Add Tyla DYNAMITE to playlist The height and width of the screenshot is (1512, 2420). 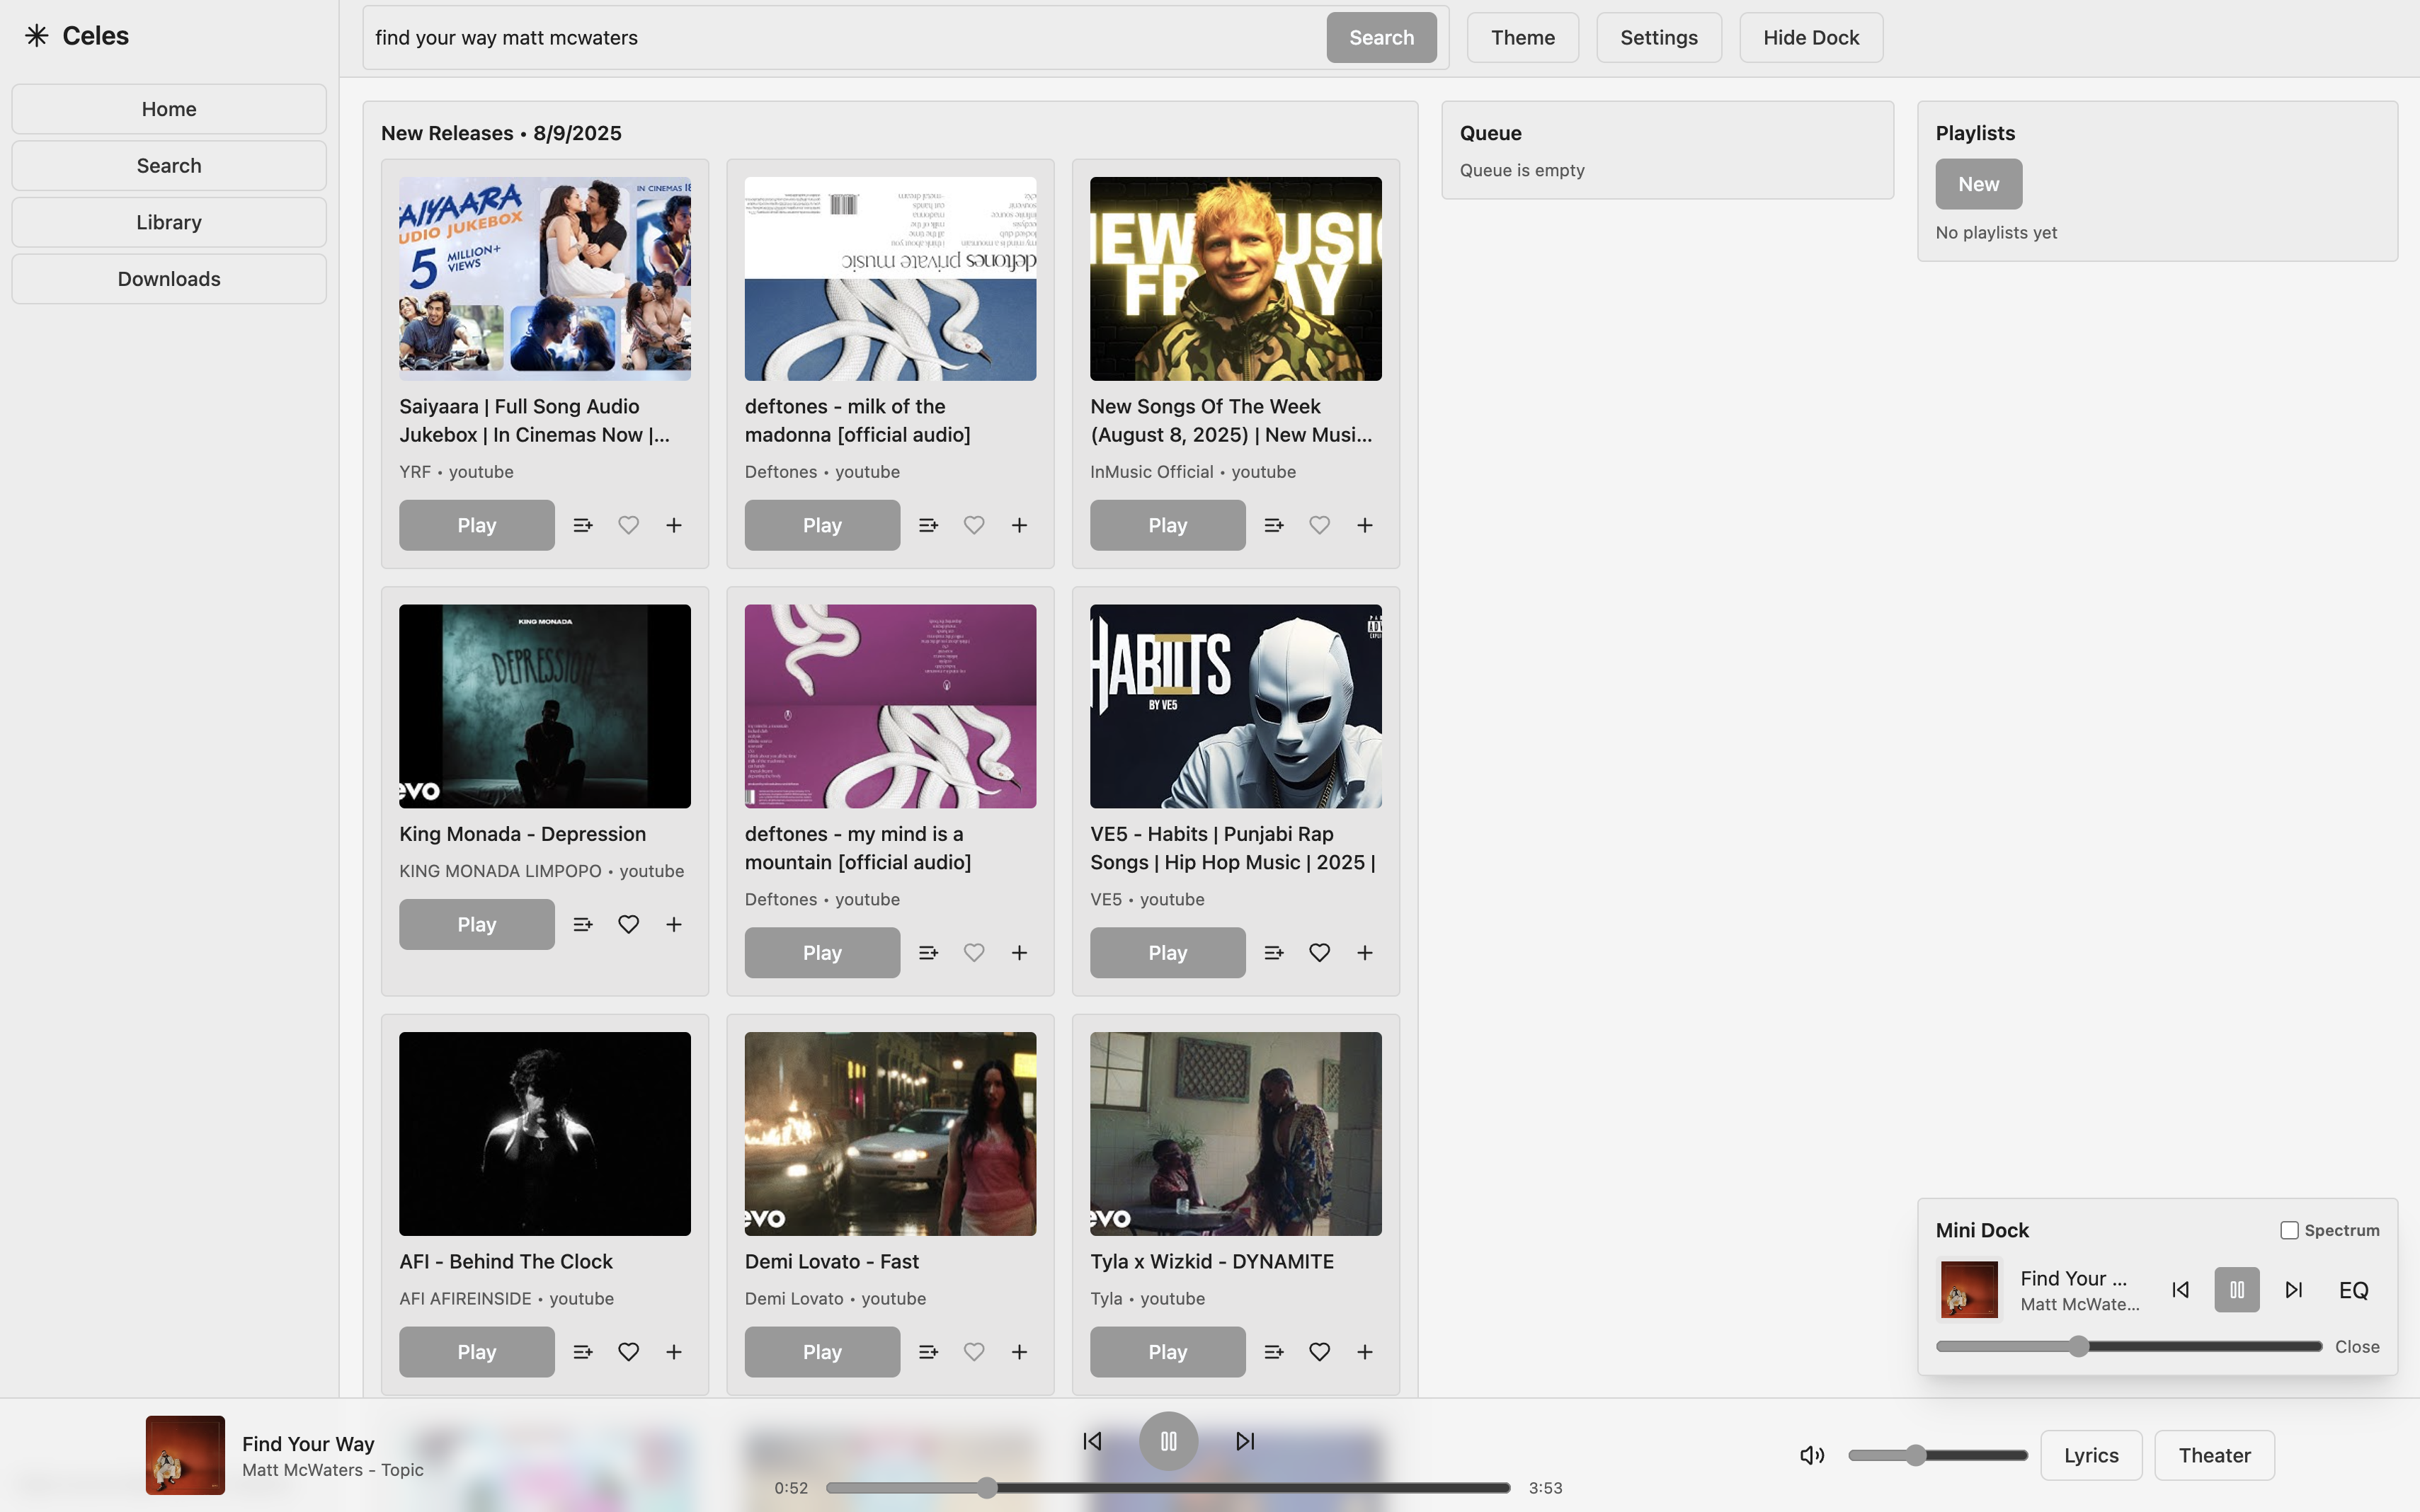[1365, 1352]
